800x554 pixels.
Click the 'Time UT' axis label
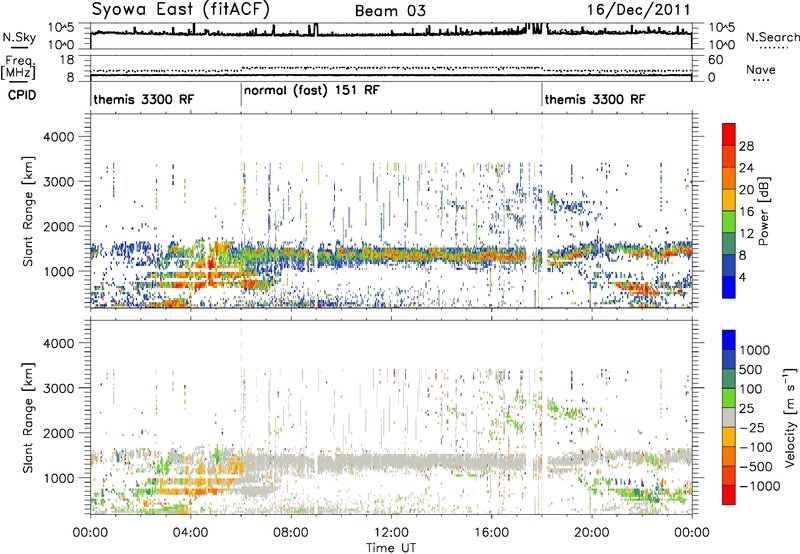coord(391,548)
